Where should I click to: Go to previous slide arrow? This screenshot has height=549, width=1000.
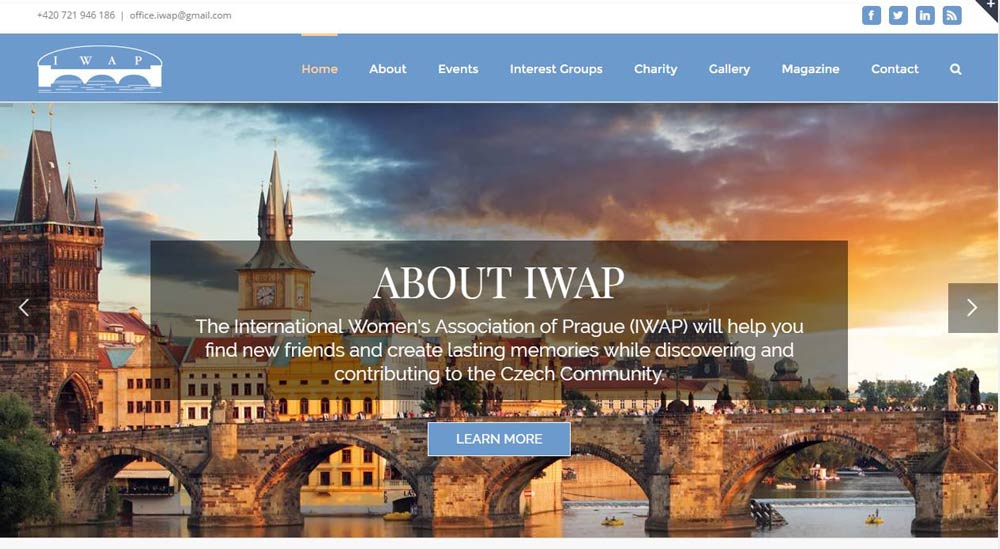[x=24, y=308]
